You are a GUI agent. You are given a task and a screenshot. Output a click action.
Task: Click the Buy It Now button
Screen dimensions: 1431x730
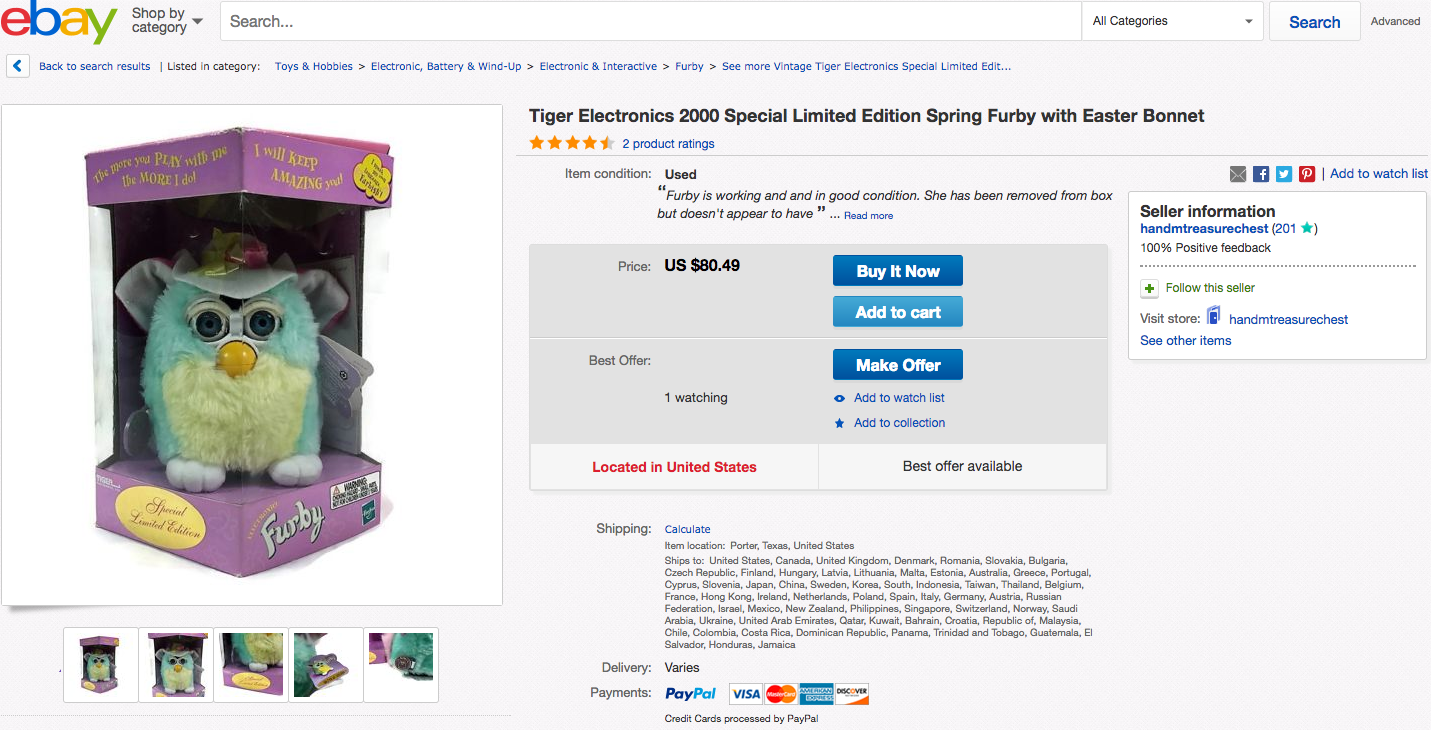click(898, 271)
